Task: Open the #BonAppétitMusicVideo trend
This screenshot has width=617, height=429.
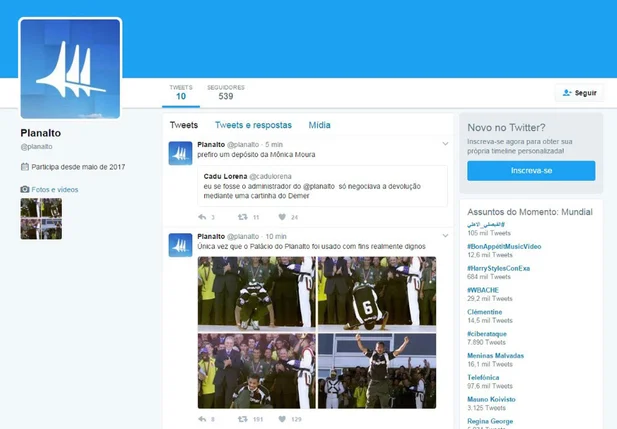Action: point(504,246)
